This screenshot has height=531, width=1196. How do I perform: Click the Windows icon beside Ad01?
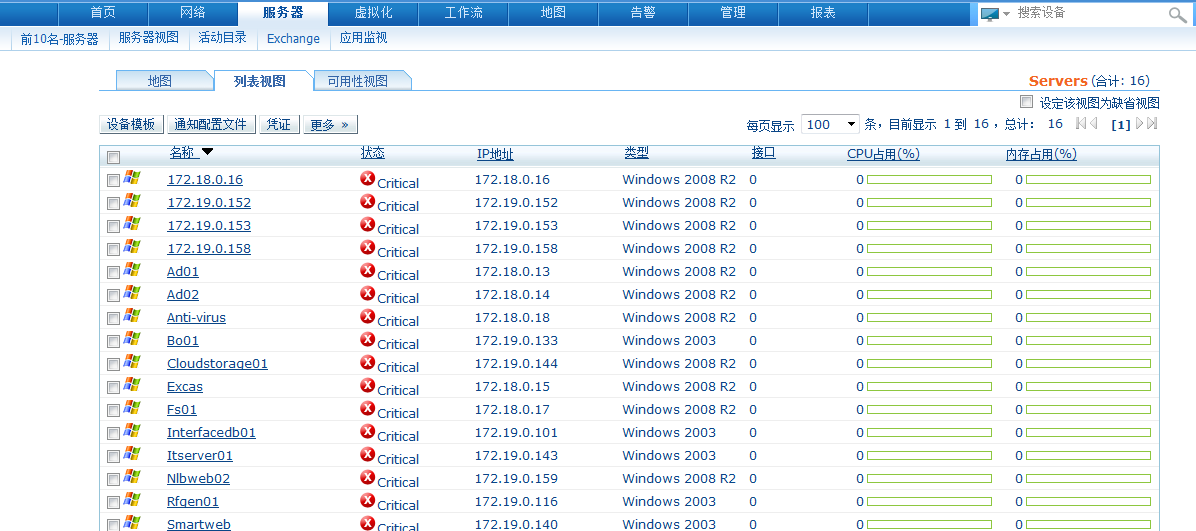(132, 270)
